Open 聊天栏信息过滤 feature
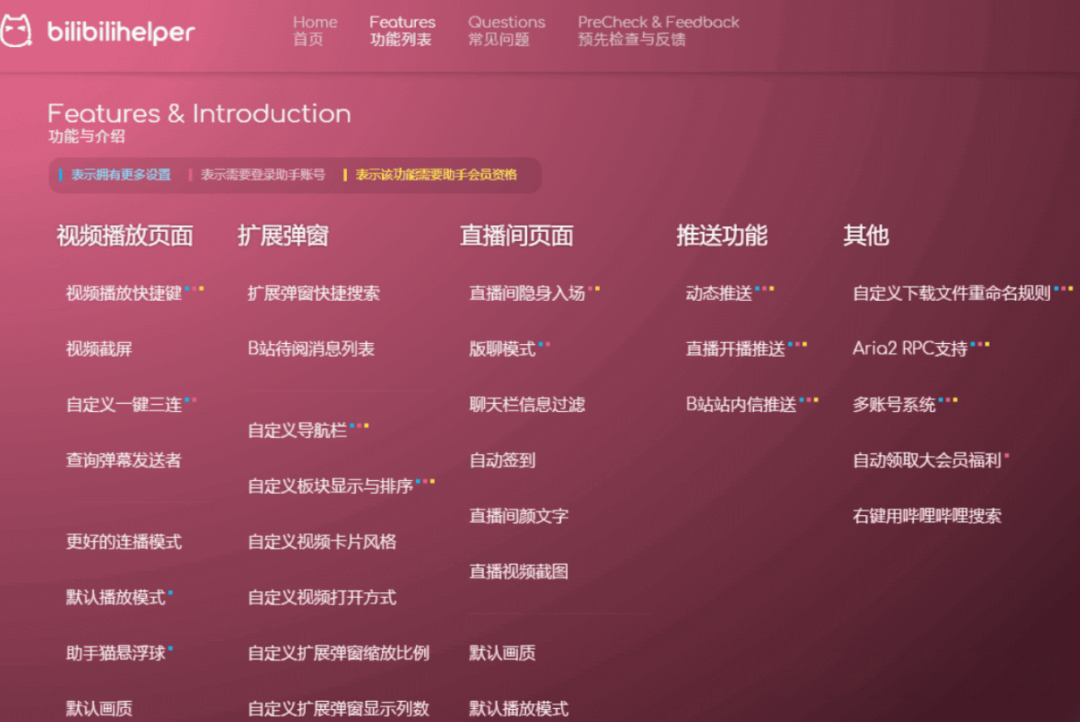The image size is (1080, 722). point(527,404)
